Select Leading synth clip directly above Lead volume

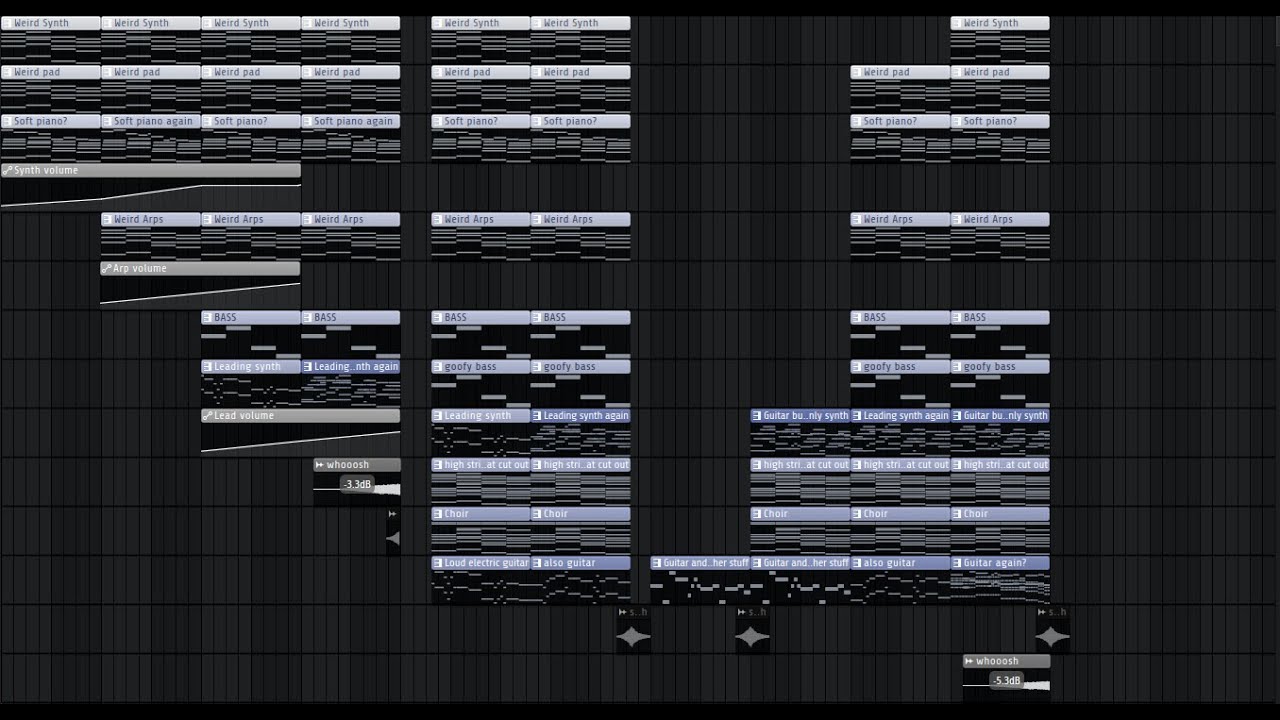click(x=251, y=382)
